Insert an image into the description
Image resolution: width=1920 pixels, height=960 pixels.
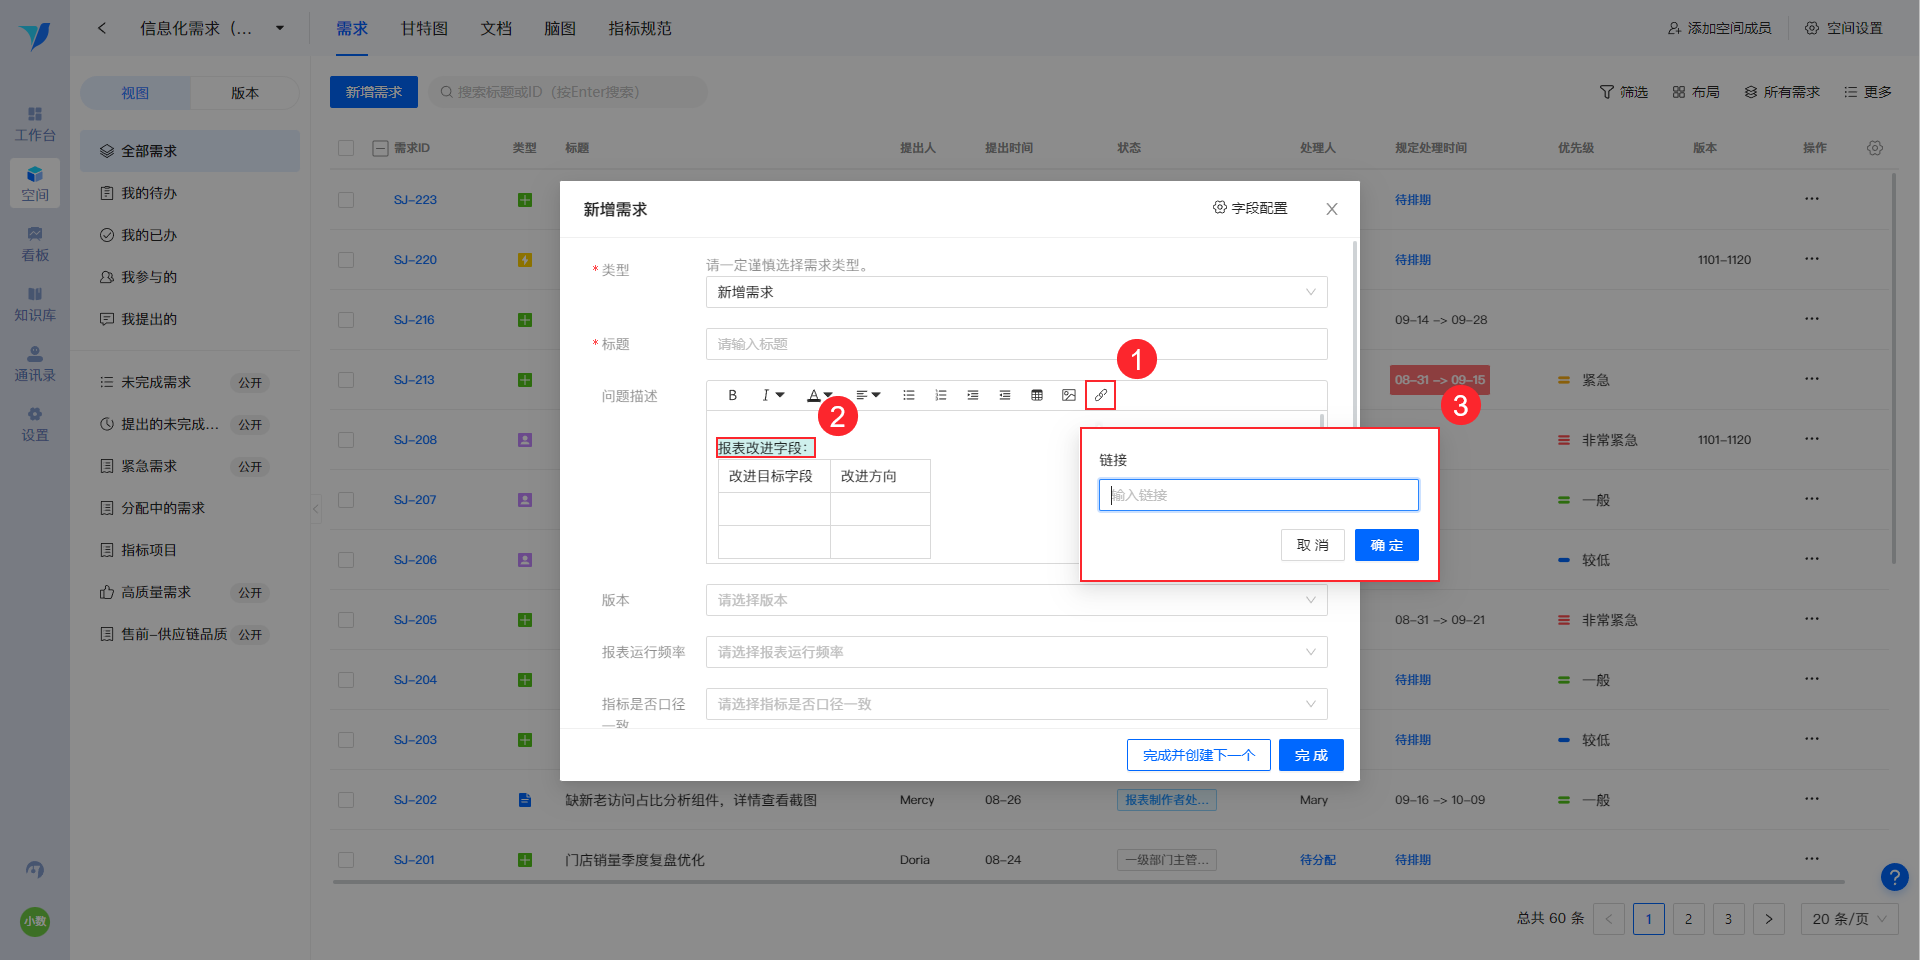tap(1069, 395)
